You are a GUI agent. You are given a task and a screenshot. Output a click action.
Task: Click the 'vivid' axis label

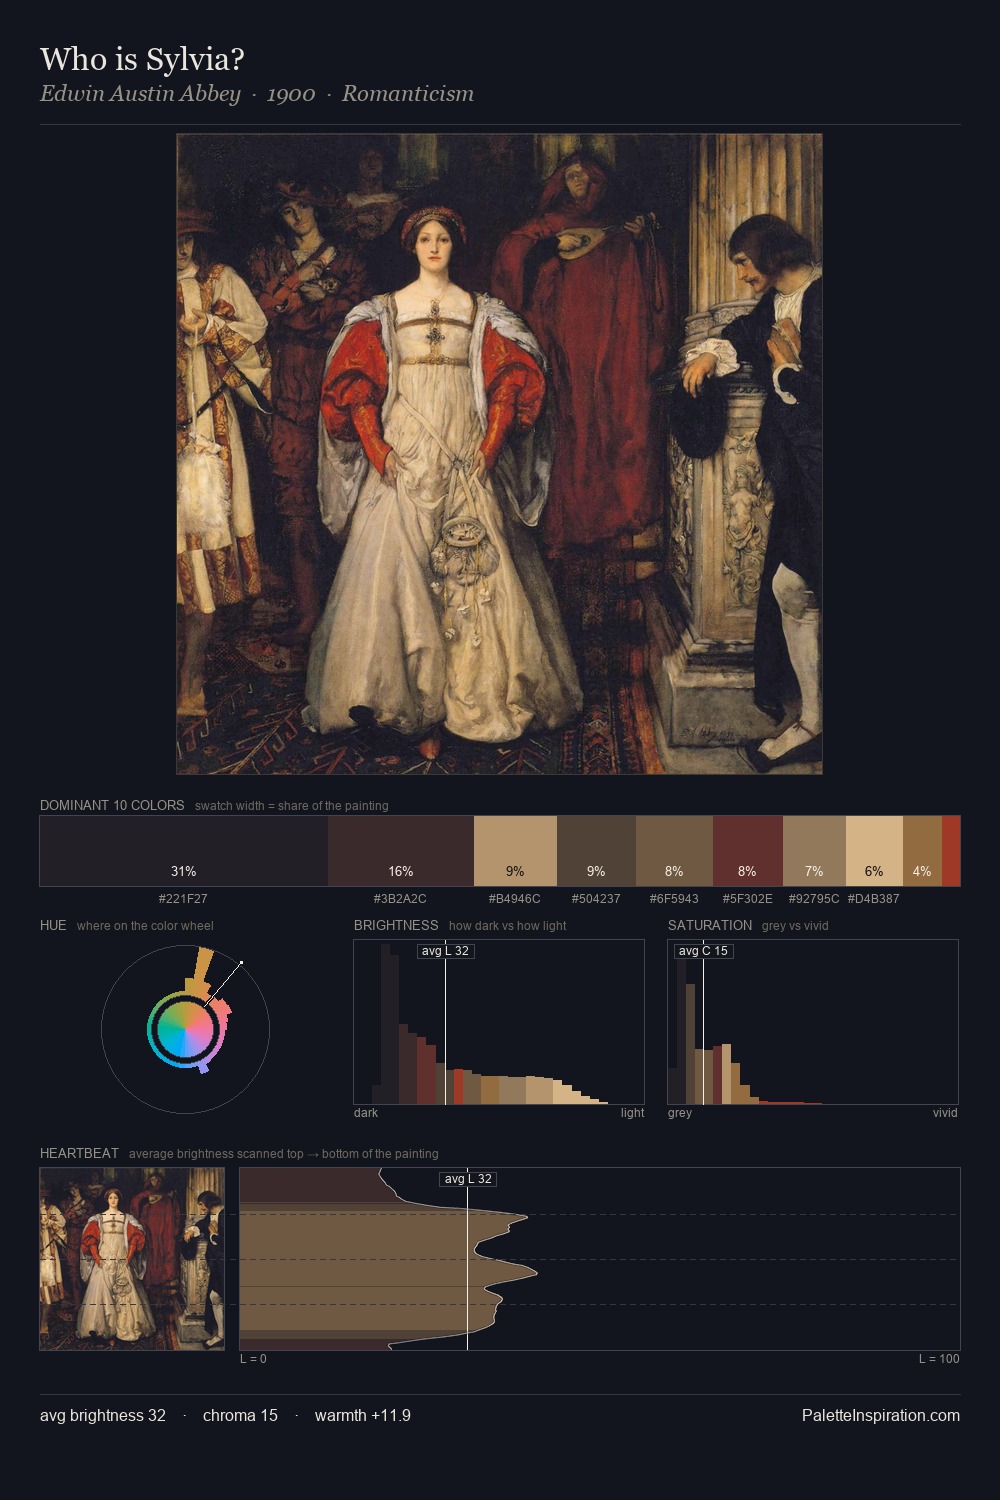[x=945, y=1113]
